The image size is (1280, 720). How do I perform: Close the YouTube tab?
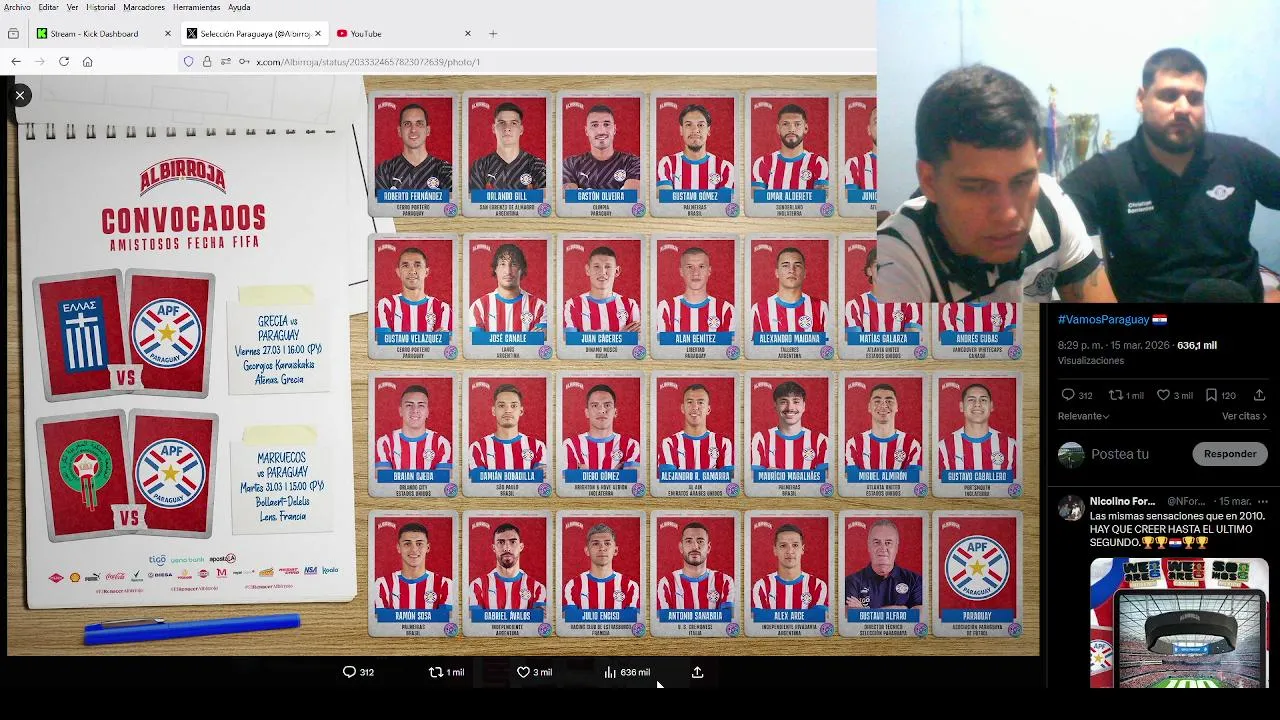467,33
